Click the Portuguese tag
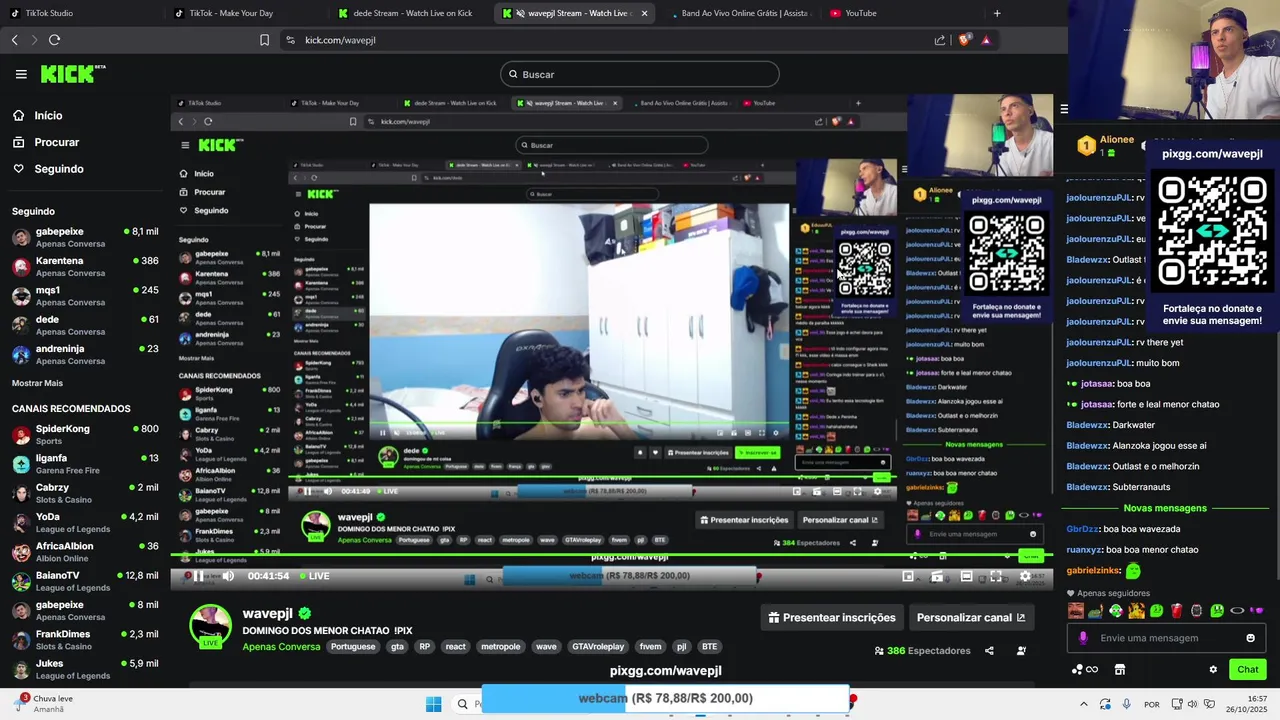Viewport: 1280px width, 720px height. click(353, 647)
